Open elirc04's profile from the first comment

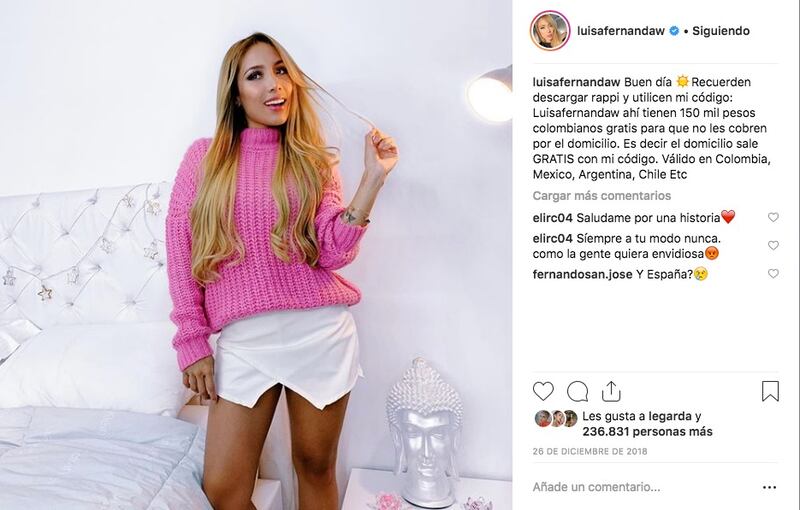point(553,218)
